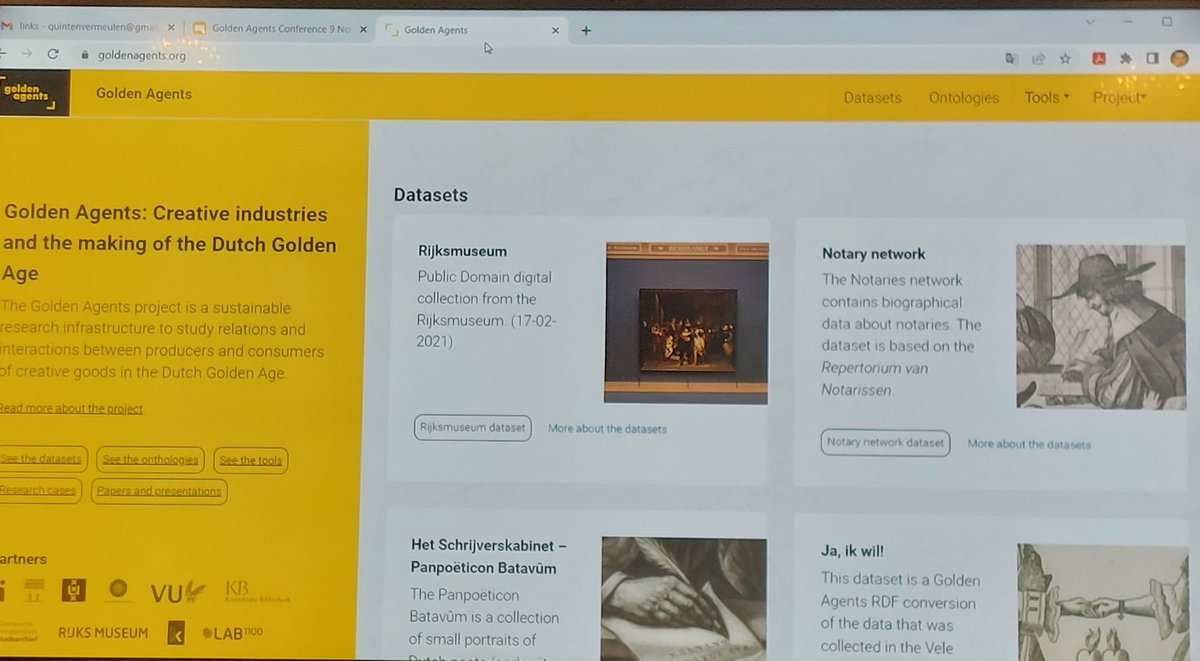Switch to the Golden Agents Conference tab
Image resolution: width=1200 pixels, height=661 pixels.
coord(280,29)
